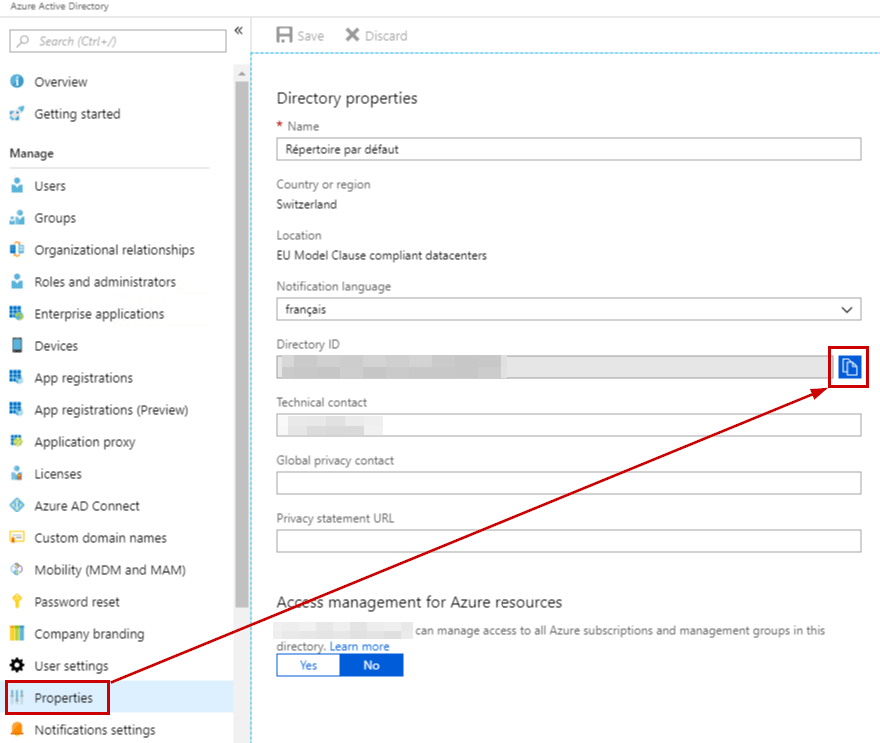
Task: Click the User settings gear icon
Action: (17, 665)
